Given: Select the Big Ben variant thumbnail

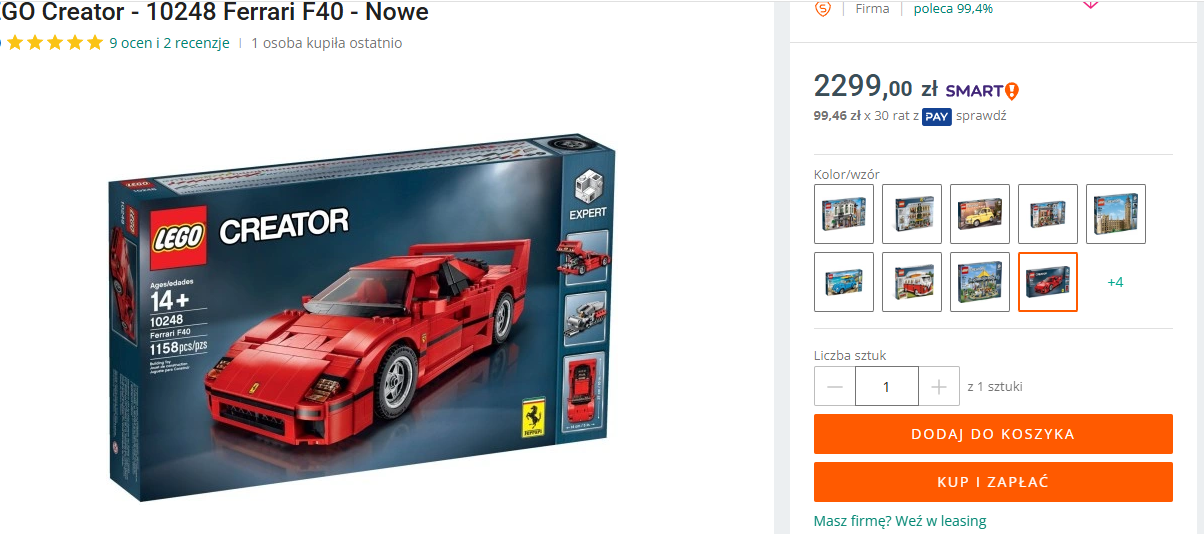Looking at the screenshot, I should [x=1116, y=214].
